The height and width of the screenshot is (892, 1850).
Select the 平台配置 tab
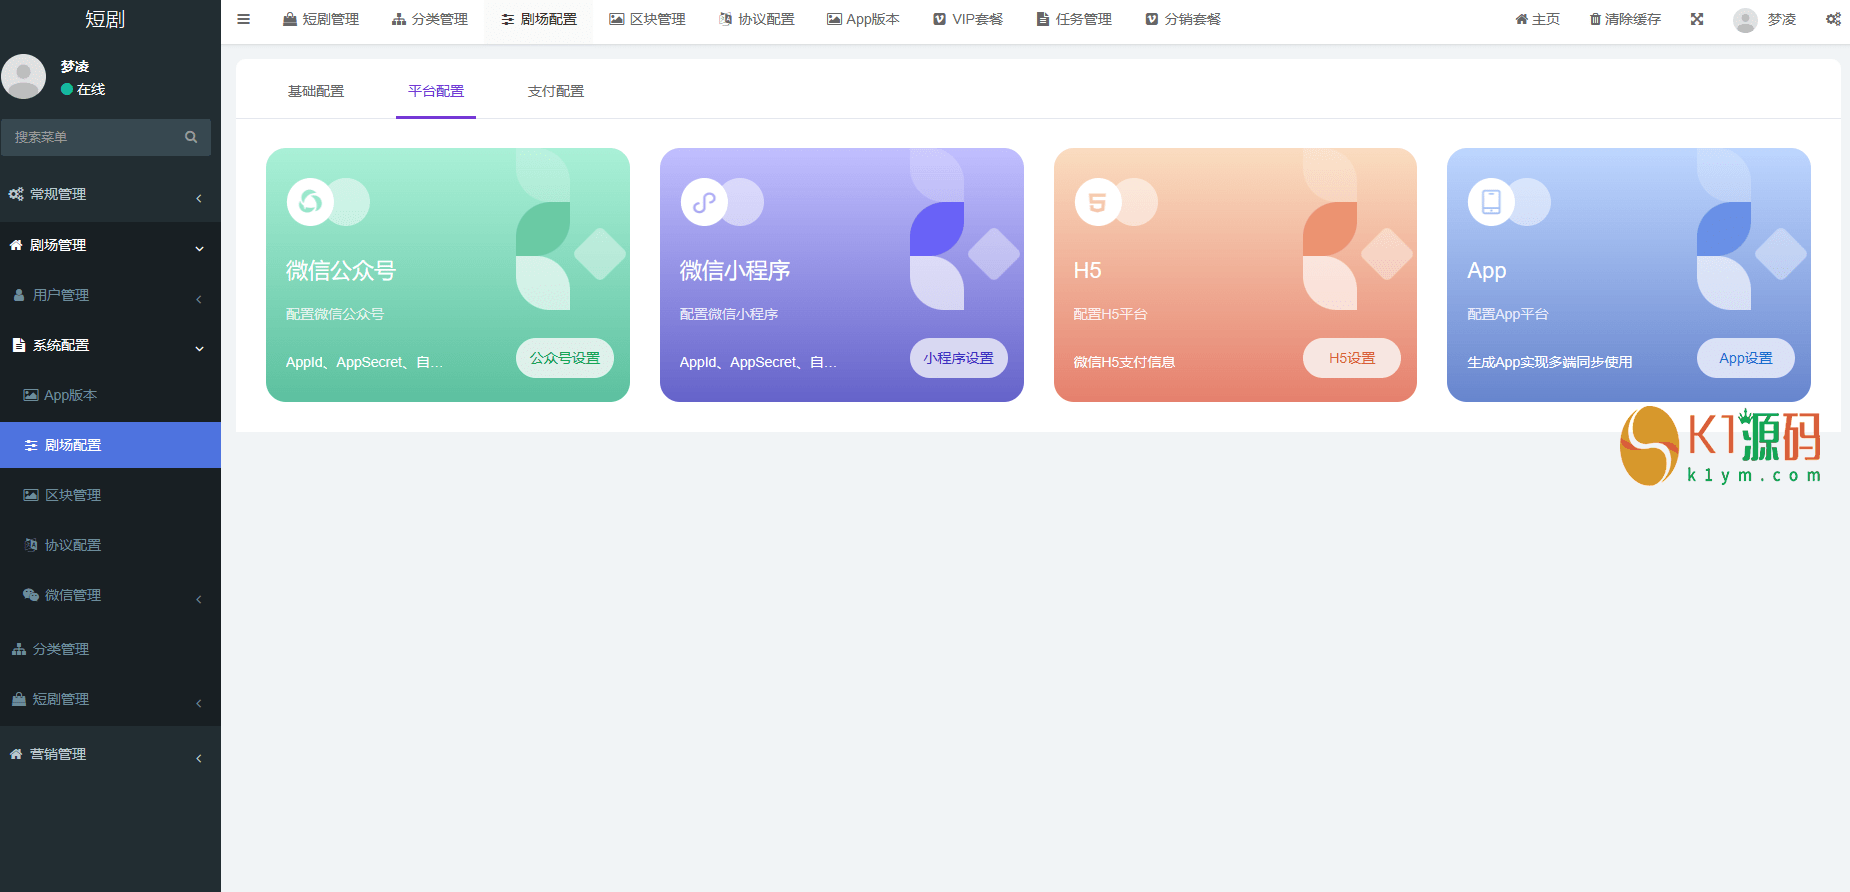click(436, 91)
